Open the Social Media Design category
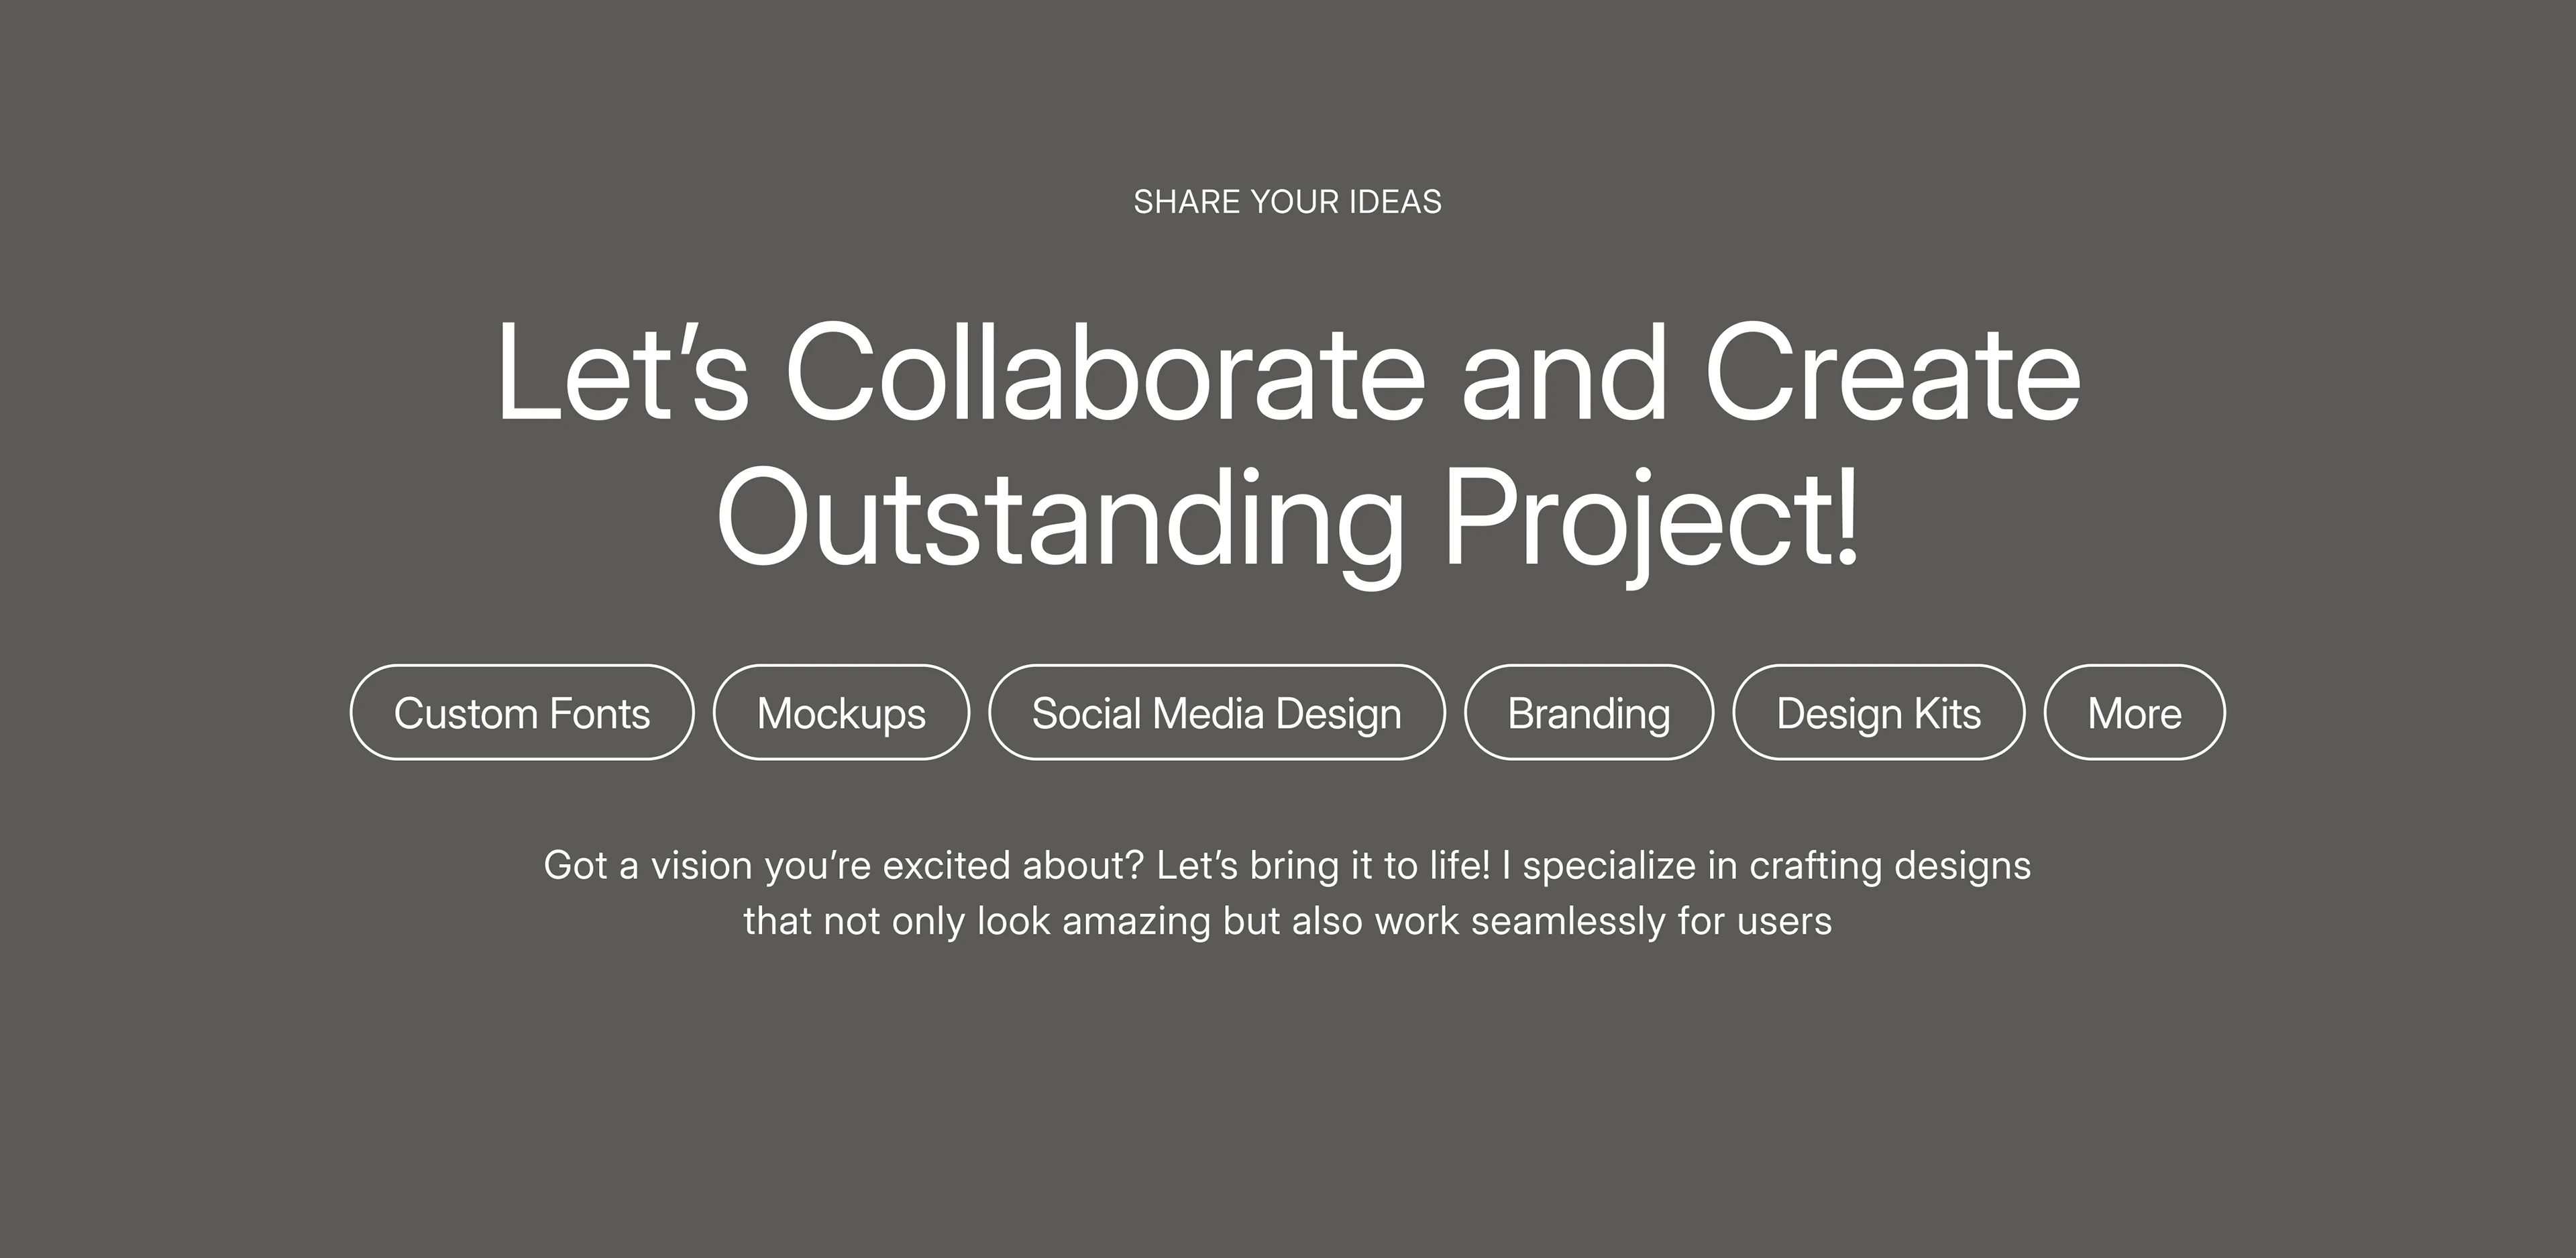Image resolution: width=2576 pixels, height=1258 pixels. coord(1217,712)
